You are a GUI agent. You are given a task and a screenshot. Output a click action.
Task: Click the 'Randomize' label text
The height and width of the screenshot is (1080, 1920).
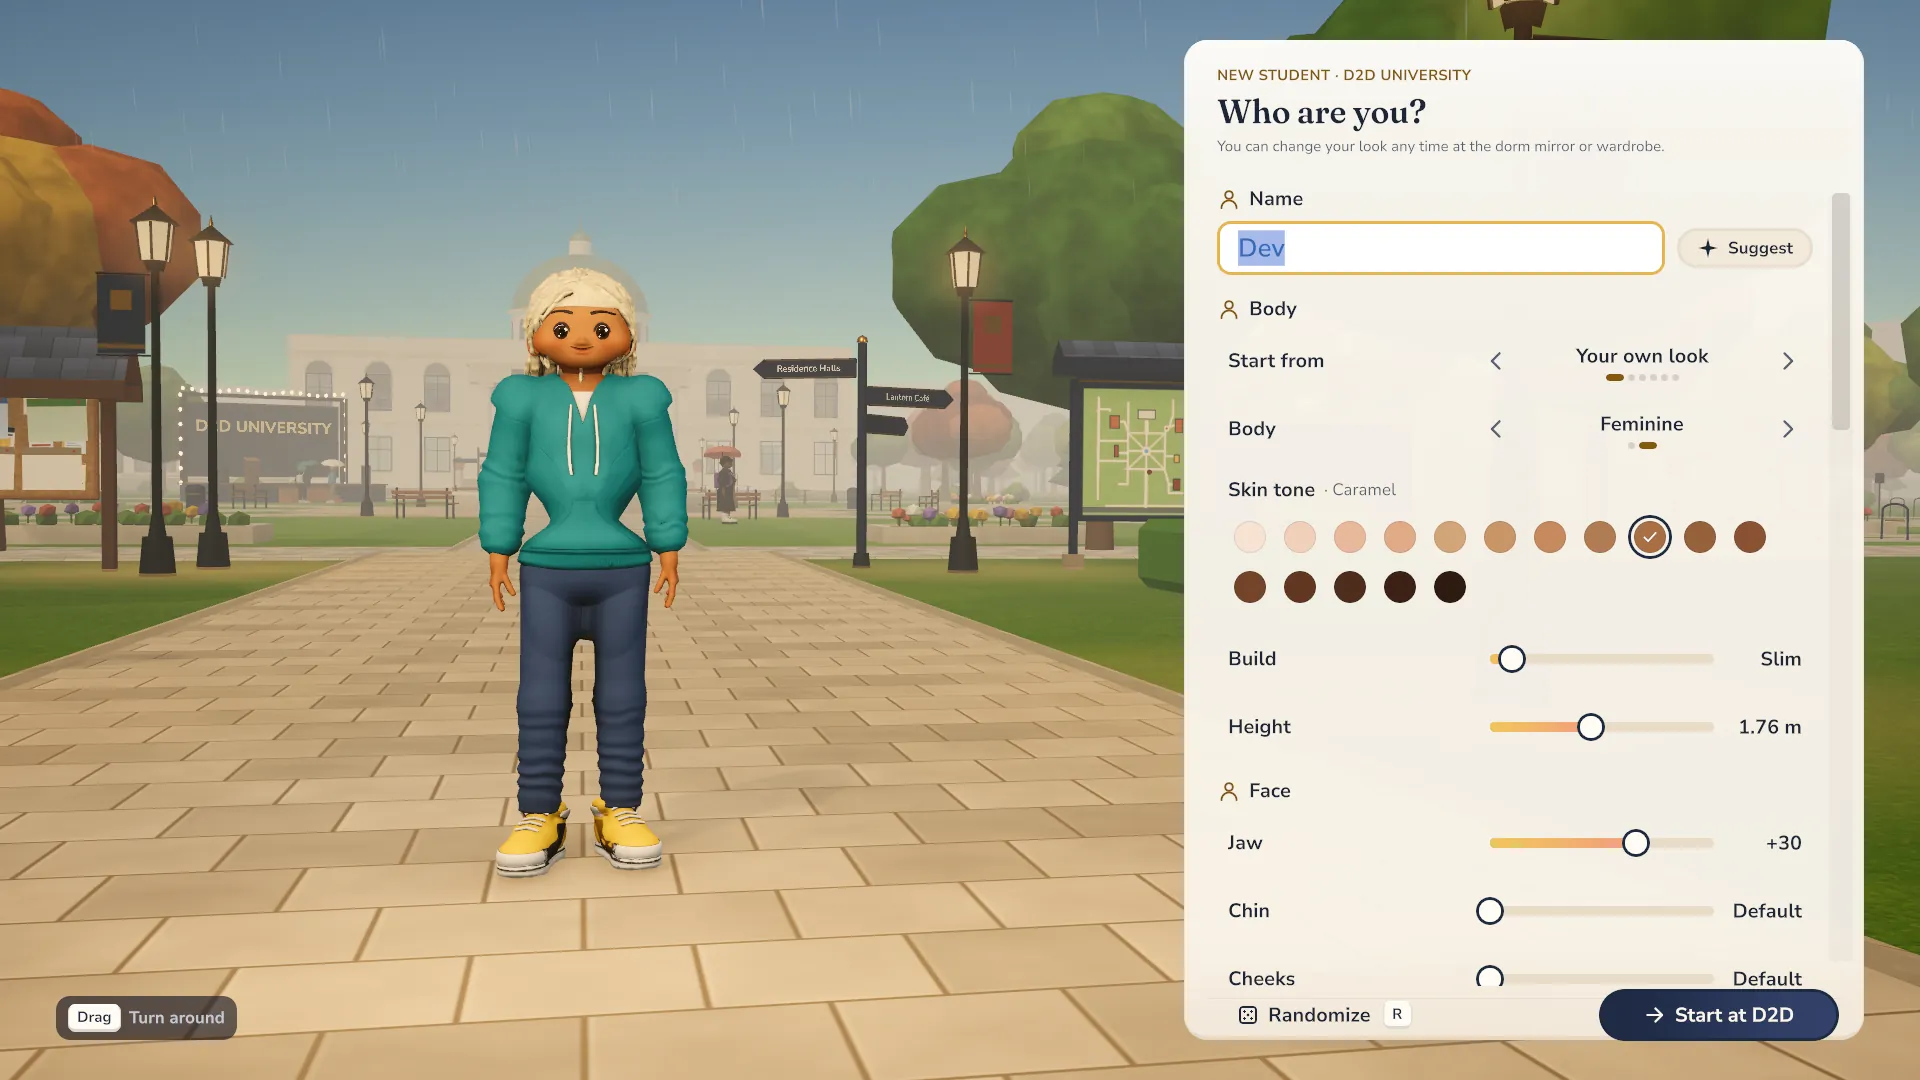1319,1015
